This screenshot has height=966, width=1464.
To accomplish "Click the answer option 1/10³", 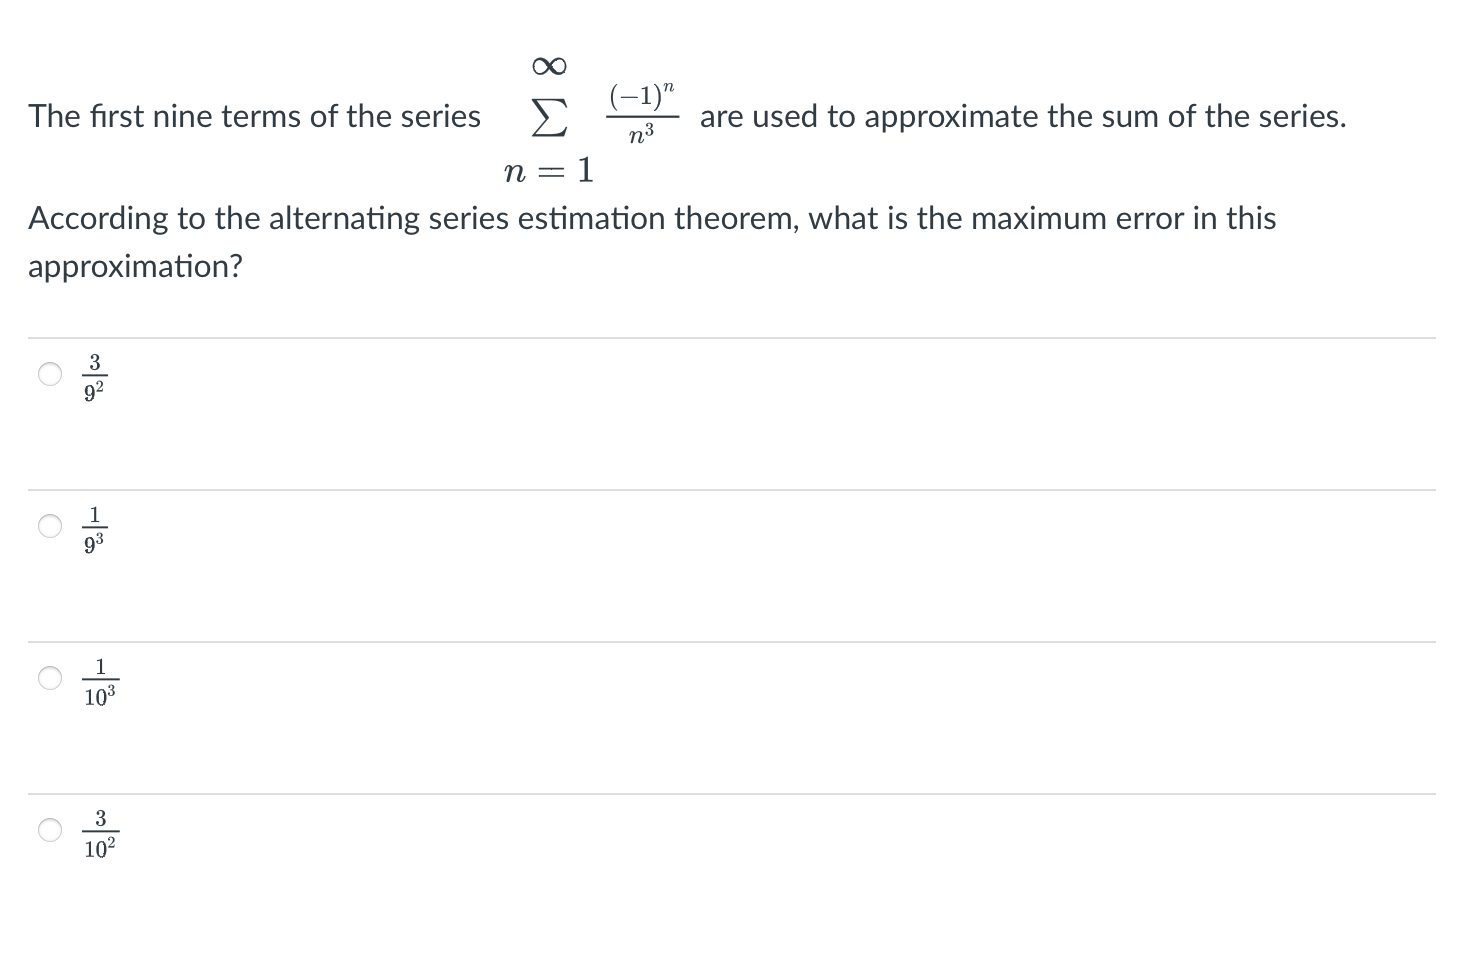I will (99, 681).
